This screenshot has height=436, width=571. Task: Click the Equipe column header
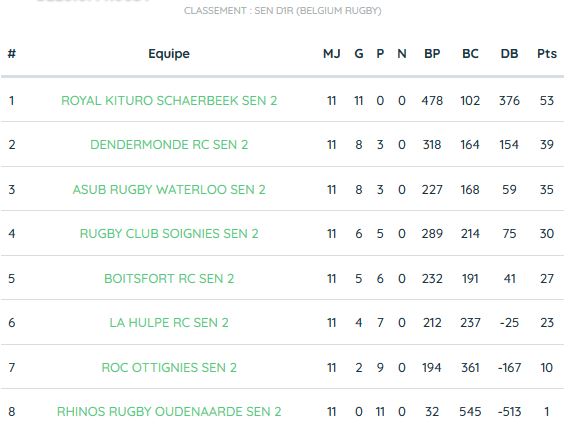coord(169,54)
